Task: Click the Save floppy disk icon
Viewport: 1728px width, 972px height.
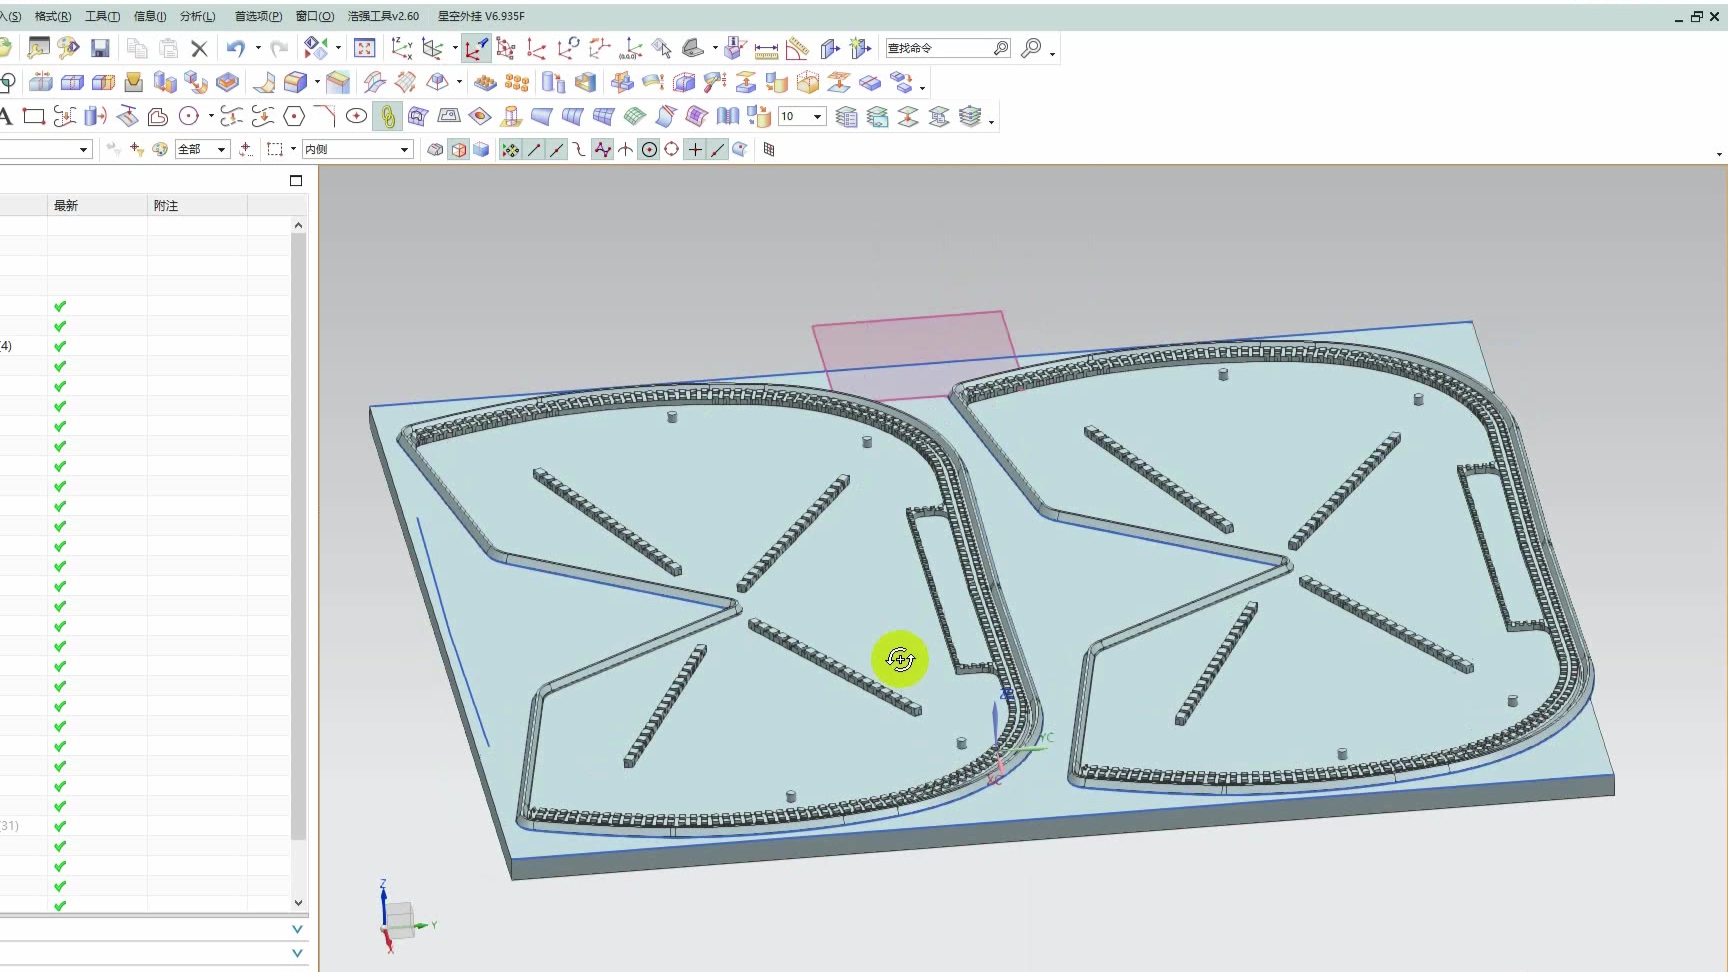Action: tap(100, 48)
